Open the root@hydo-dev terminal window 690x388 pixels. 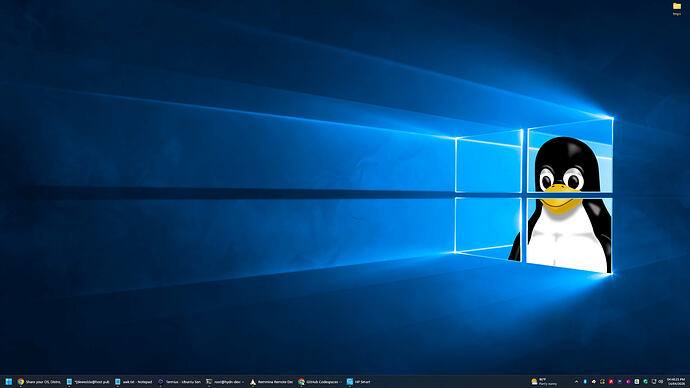225,382
